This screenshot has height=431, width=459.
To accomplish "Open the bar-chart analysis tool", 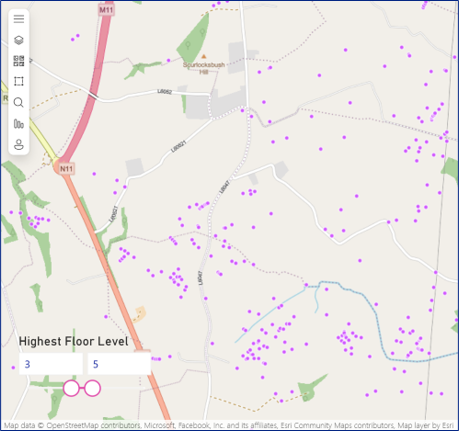I will [x=19, y=124].
